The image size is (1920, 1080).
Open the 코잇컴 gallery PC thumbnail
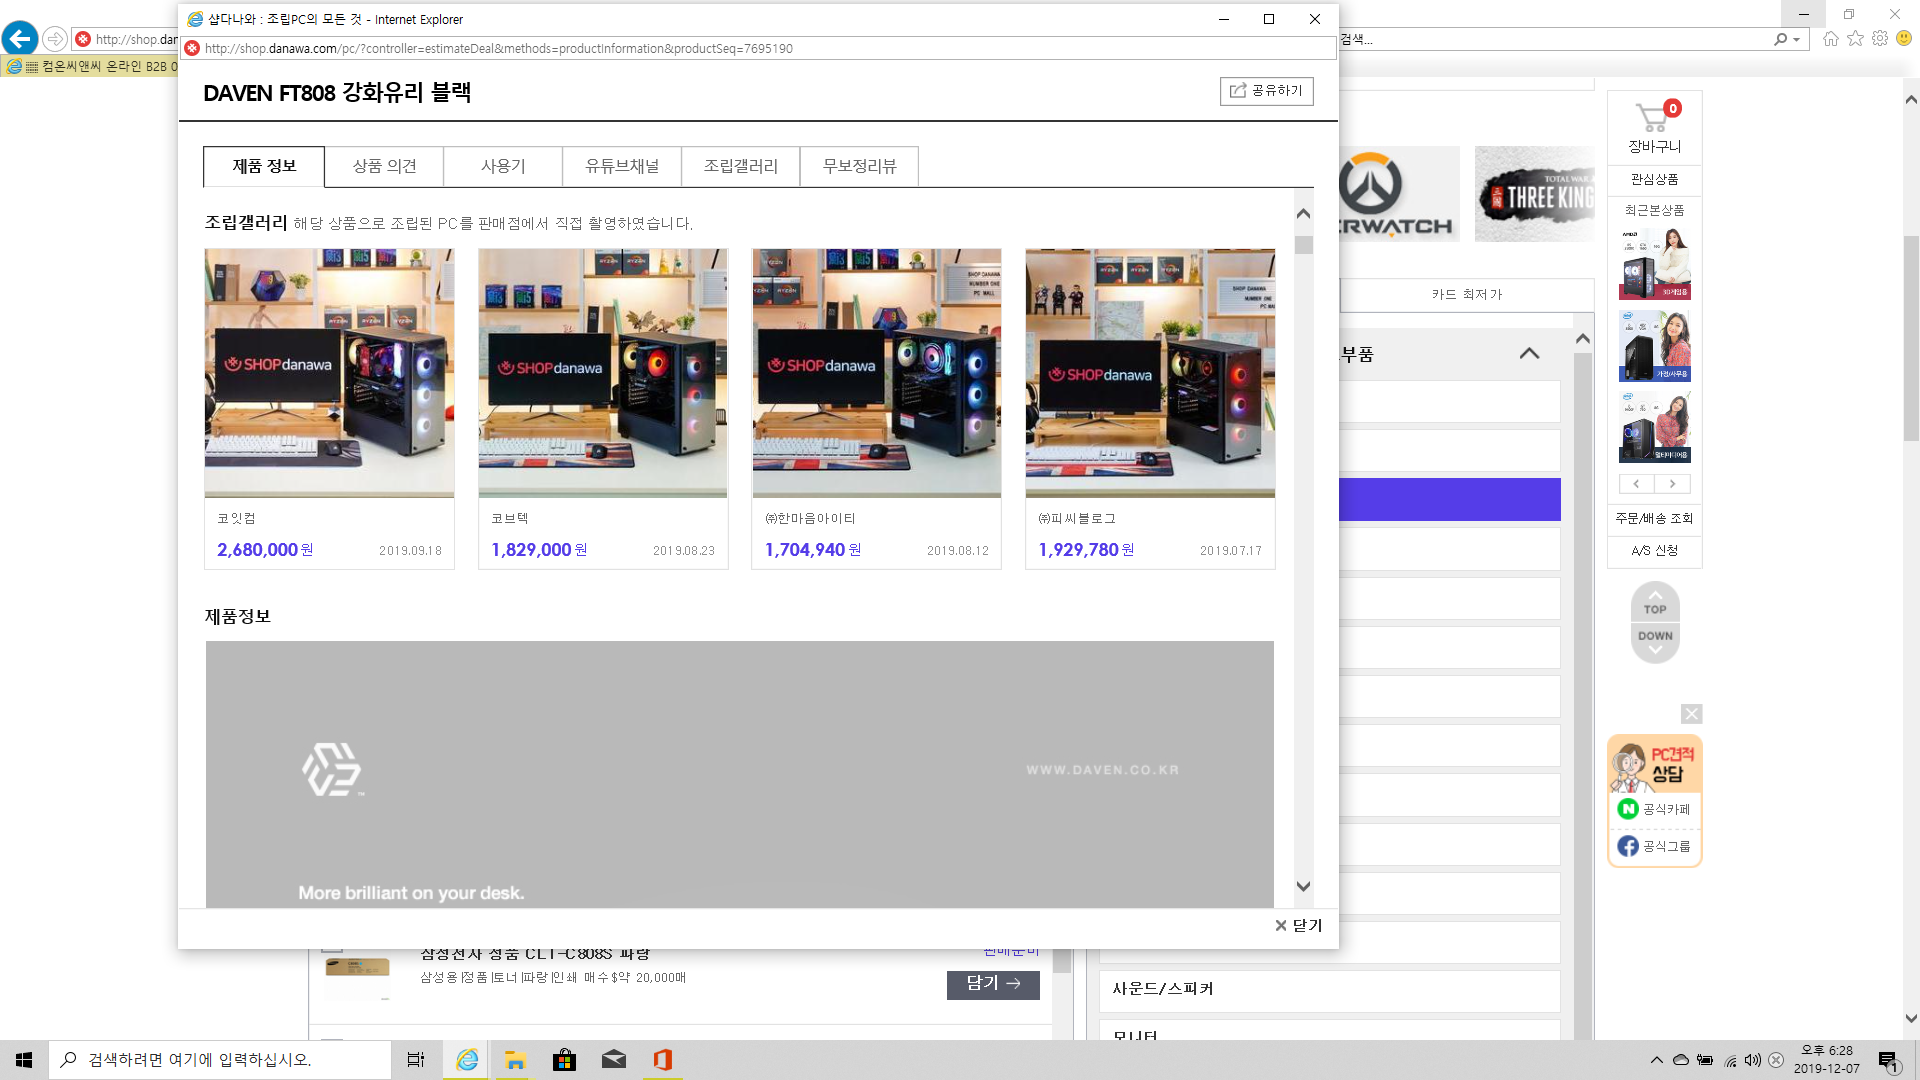(329, 373)
